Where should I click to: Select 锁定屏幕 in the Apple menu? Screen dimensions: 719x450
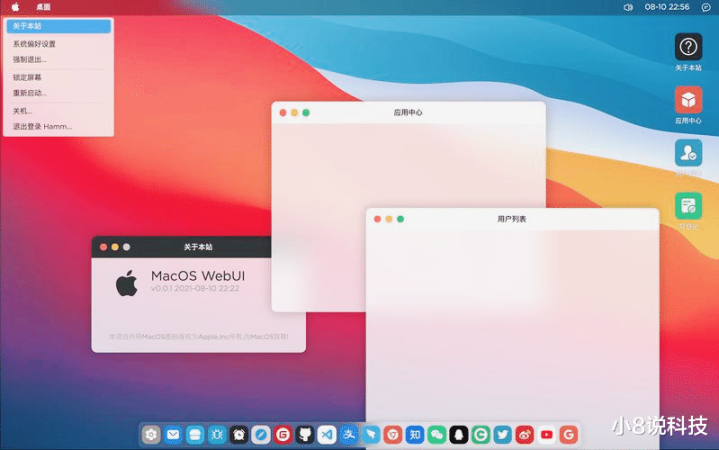[x=59, y=77]
